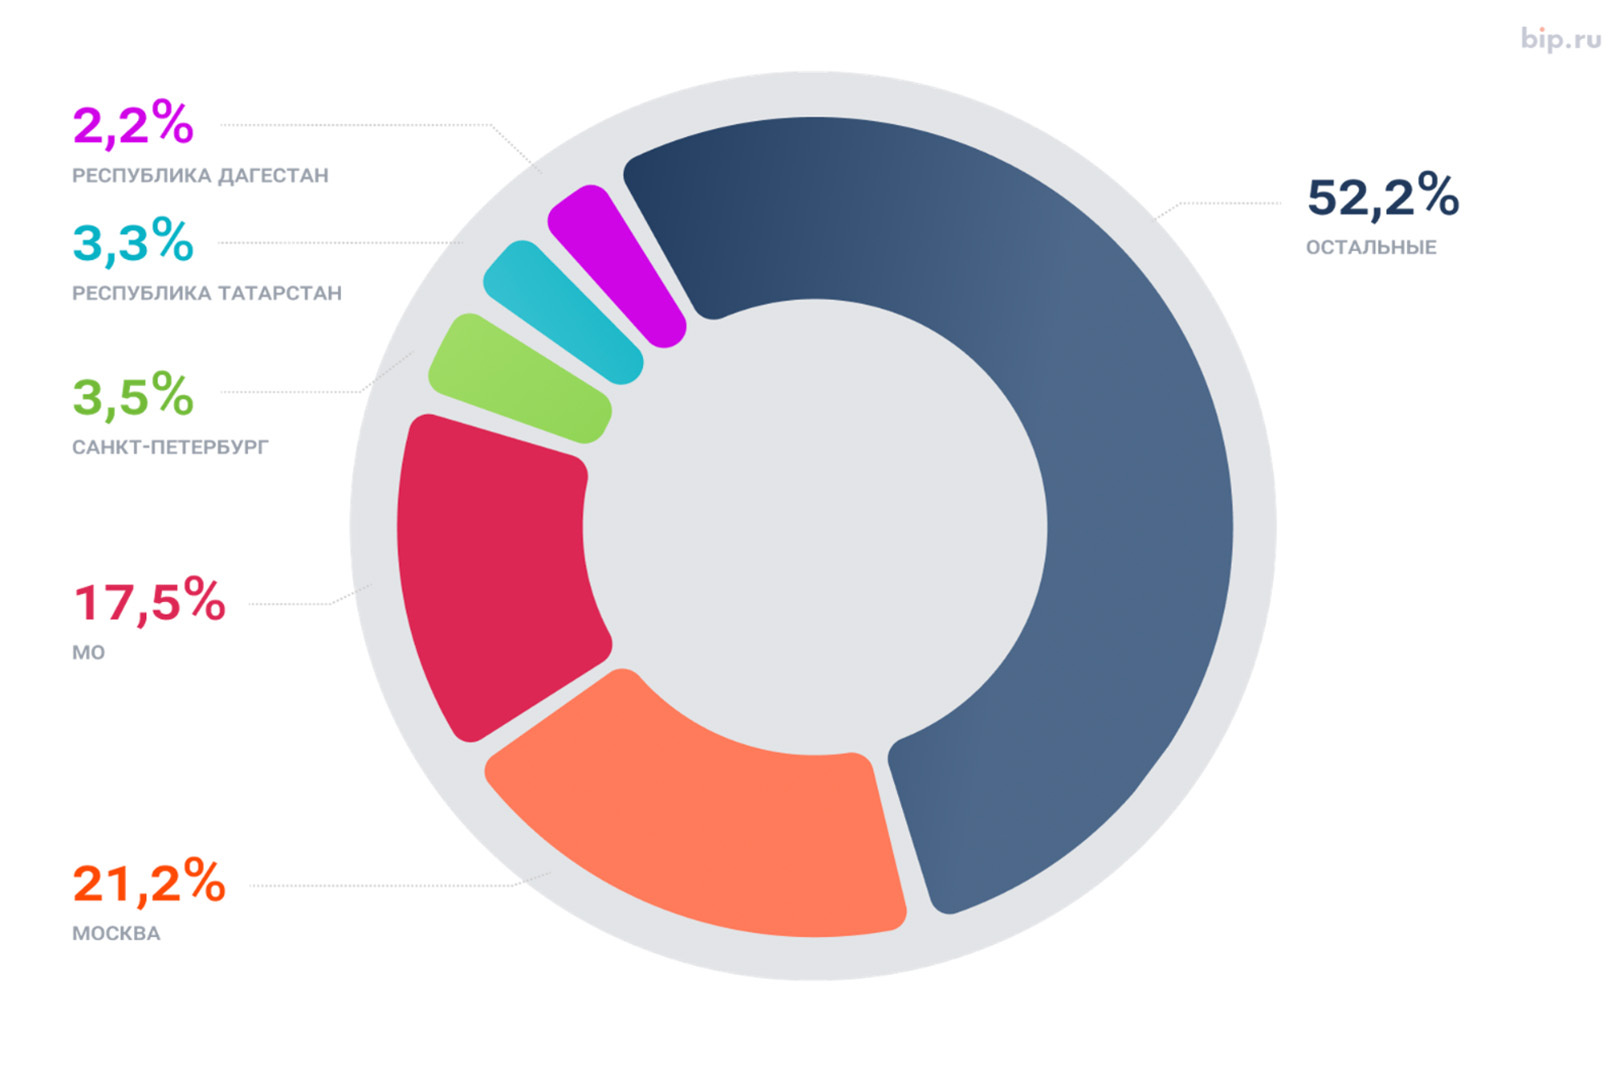Click the 52,2% percentage value
1620x1067 pixels.
coord(1383,196)
